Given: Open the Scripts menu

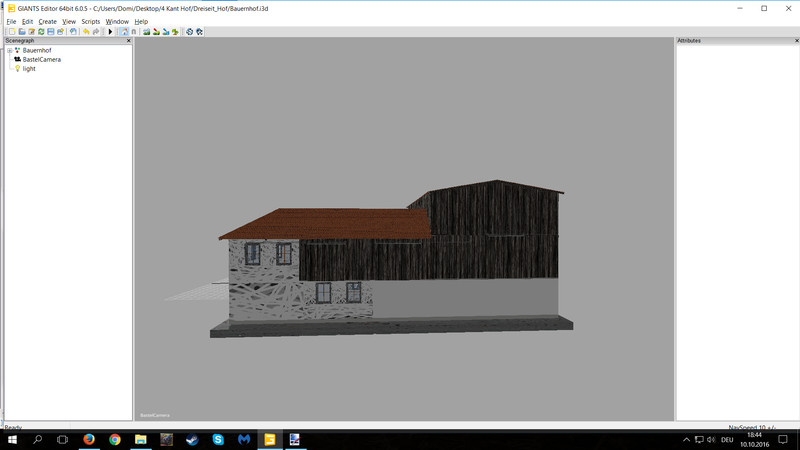Looking at the screenshot, I should (90, 21).
